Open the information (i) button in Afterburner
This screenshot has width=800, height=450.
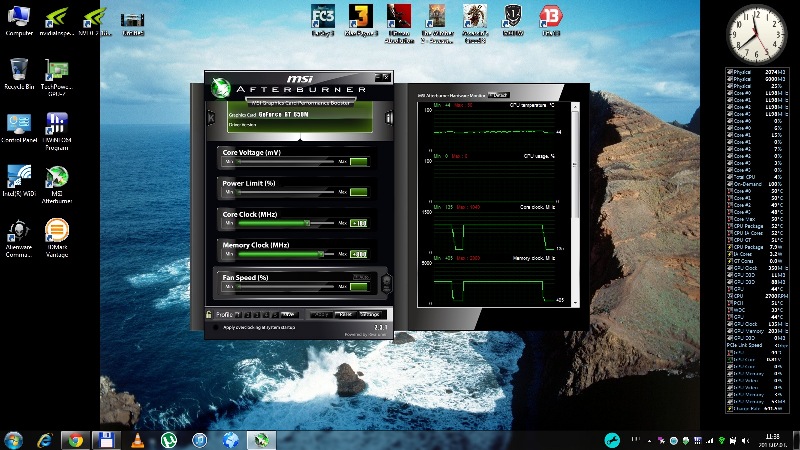(389, 117)
